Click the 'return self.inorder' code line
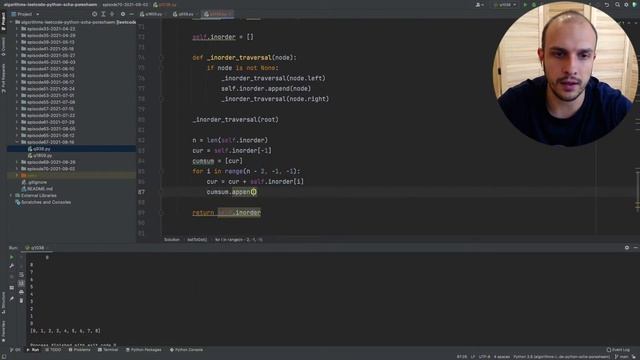 [x=227, y=213]
